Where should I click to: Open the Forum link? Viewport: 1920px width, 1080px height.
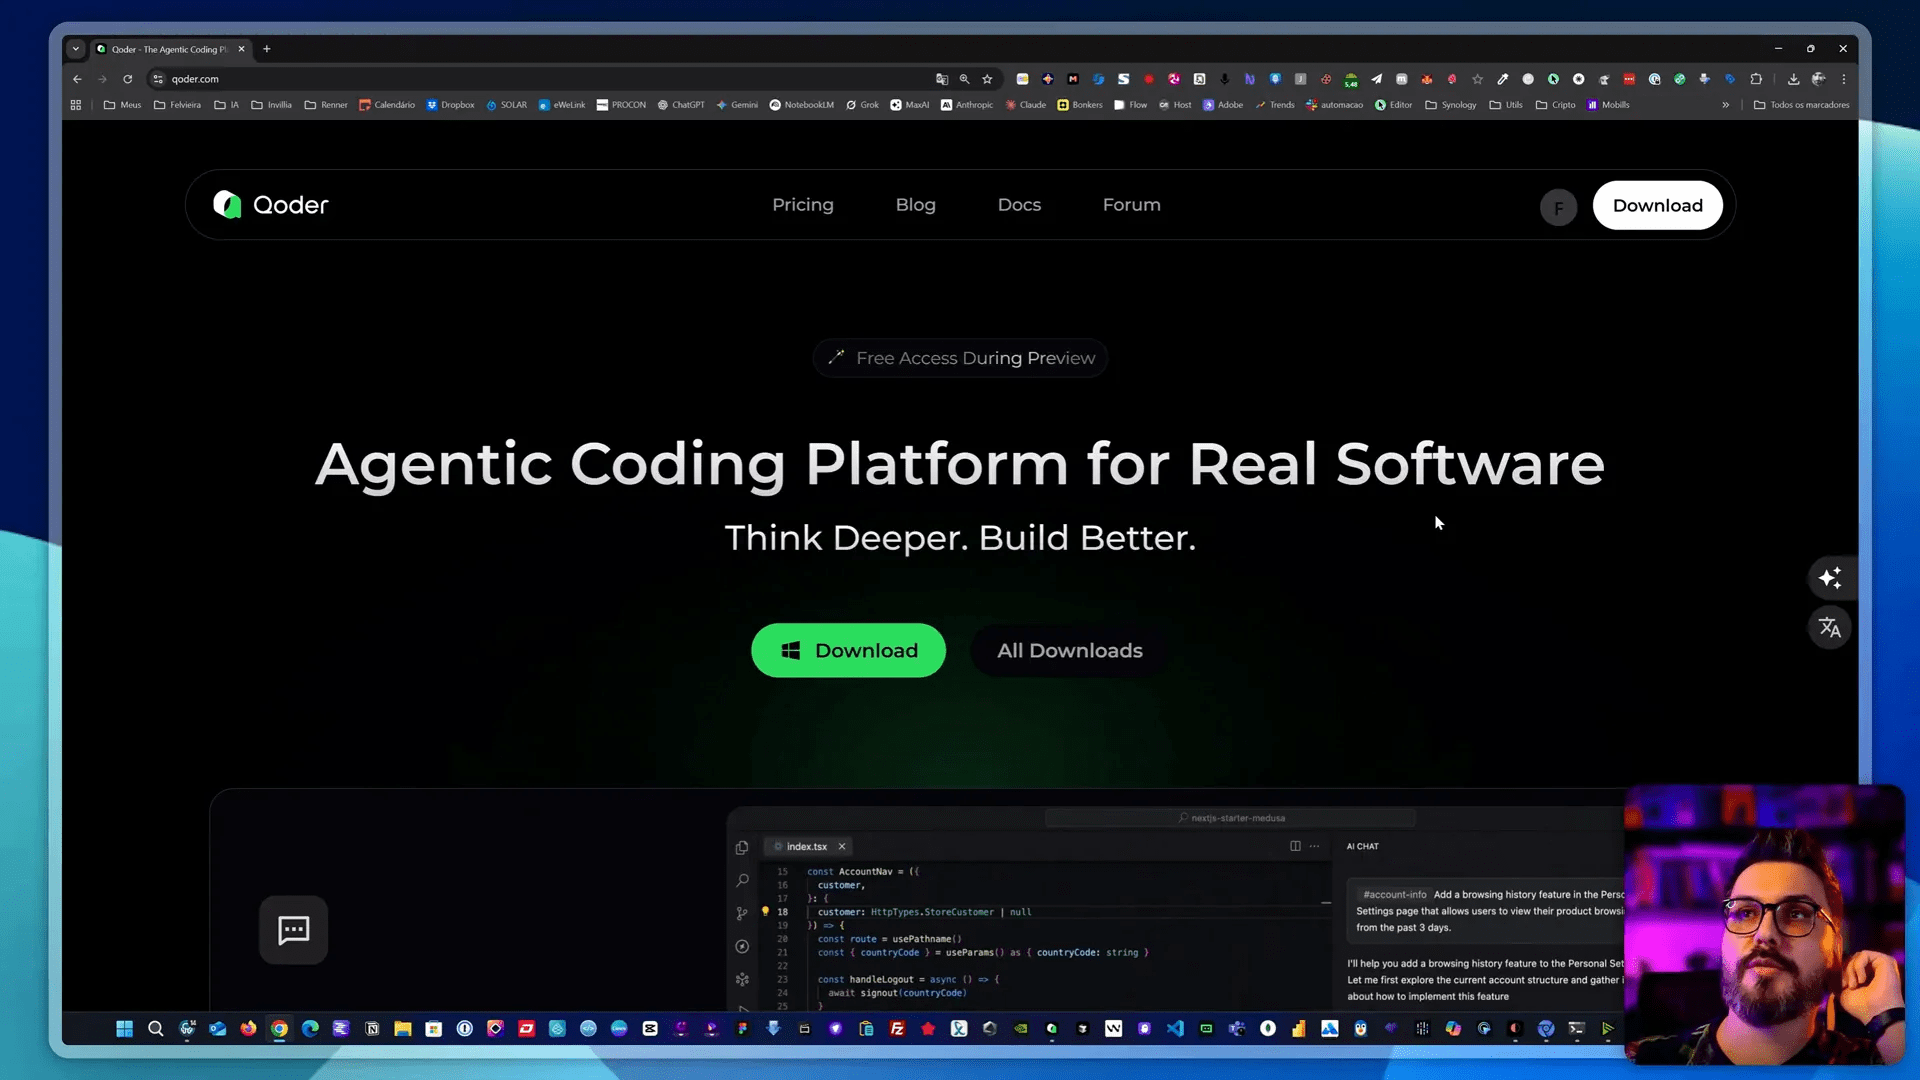[x=1131, y=205]
